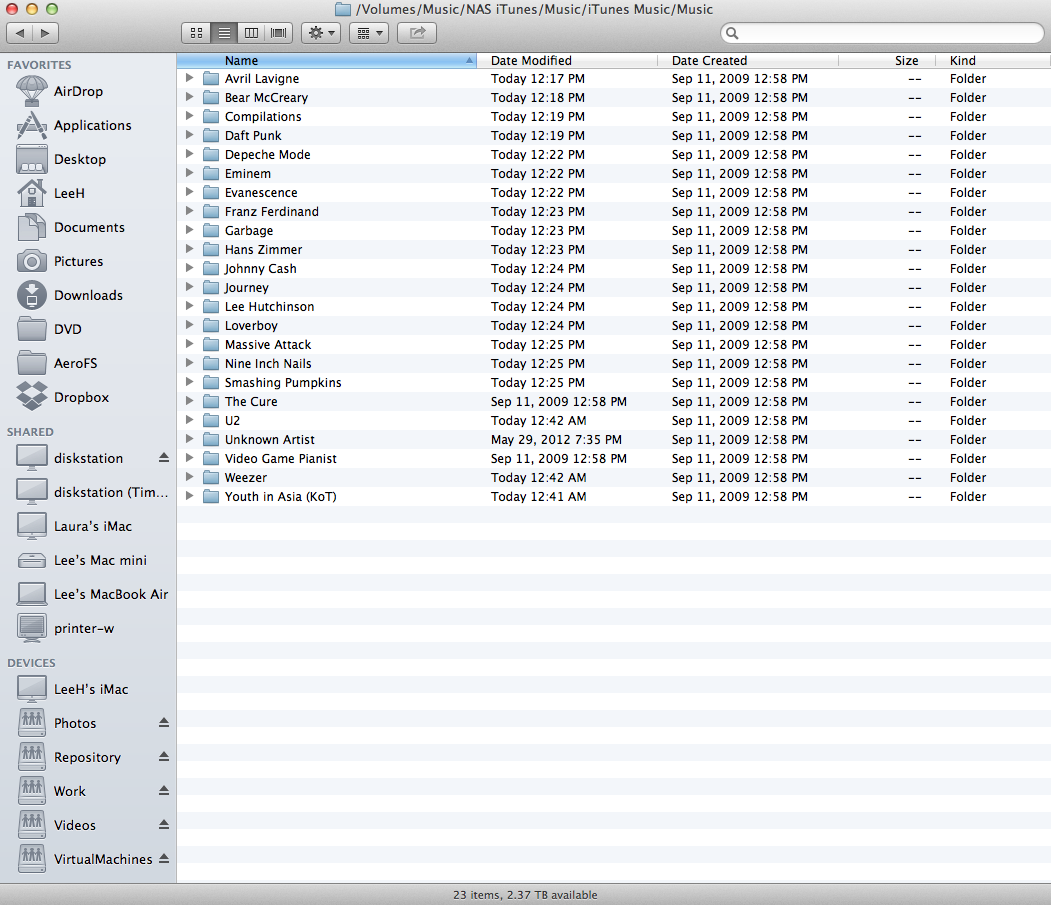This screenshot has height=905, width=1051.
Task: Switch to icon view
Action: (196, 33)
